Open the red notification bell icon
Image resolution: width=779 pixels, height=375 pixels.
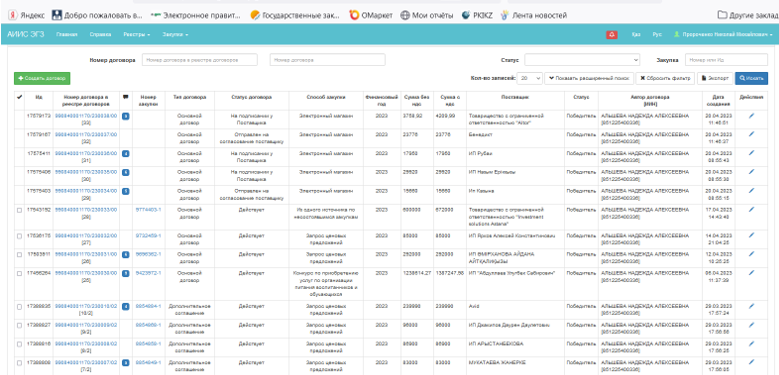(612, 35)
